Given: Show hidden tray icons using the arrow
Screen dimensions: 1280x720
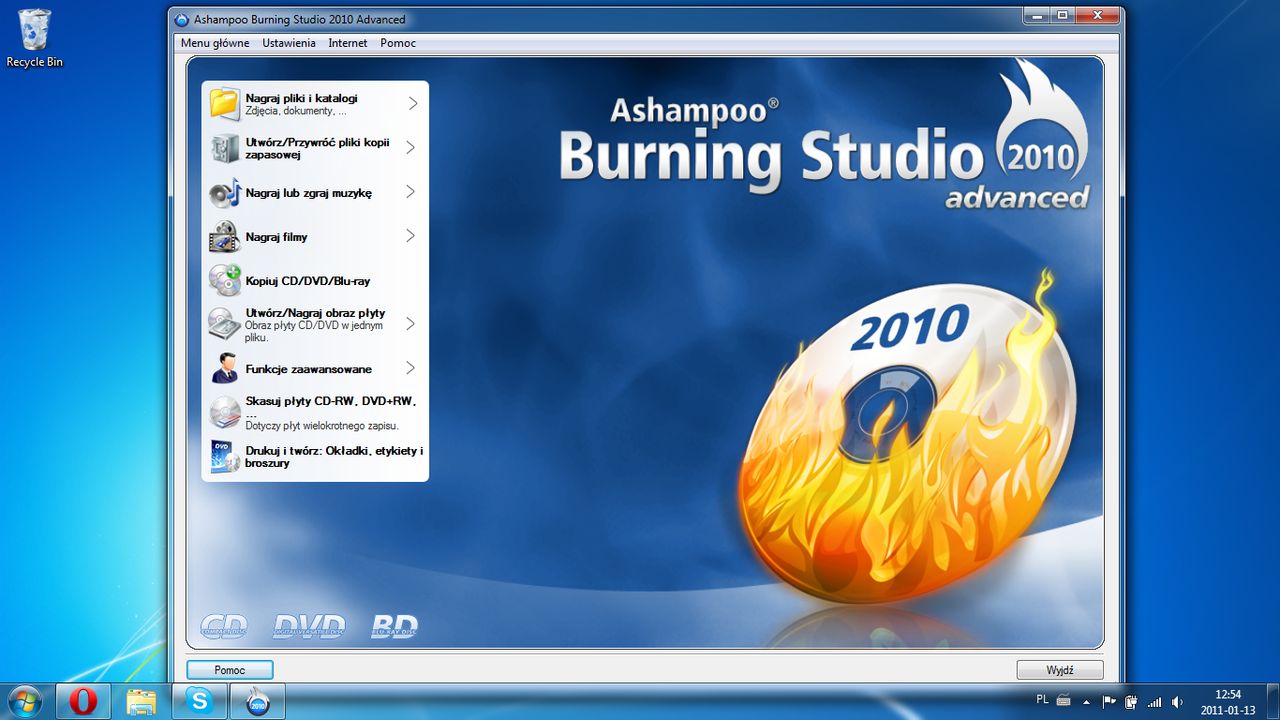Looking at the screenshot, I should (1086, 701).
